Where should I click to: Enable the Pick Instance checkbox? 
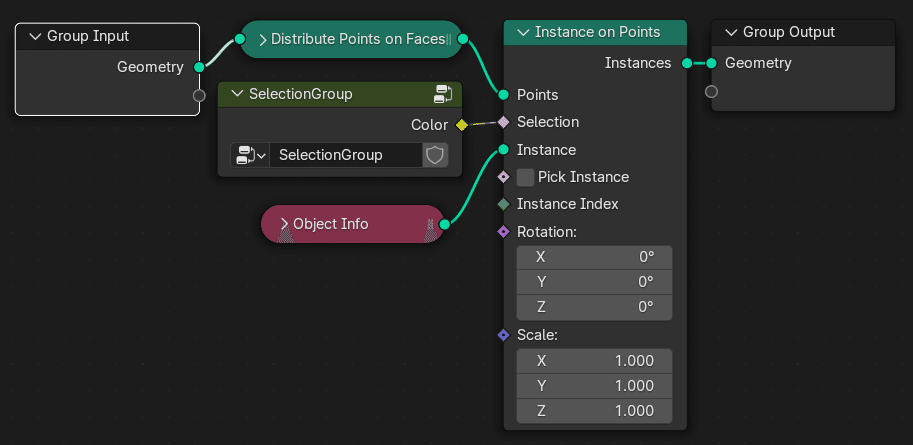[x=526, y=177]
